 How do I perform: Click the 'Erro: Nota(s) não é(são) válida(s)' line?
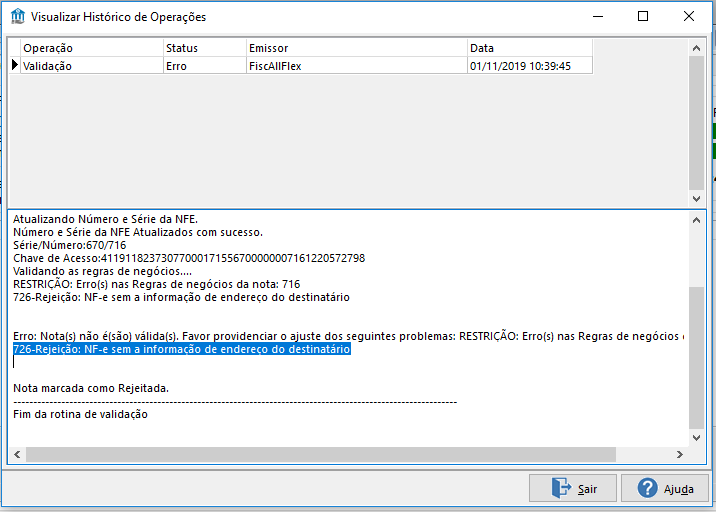349,336
